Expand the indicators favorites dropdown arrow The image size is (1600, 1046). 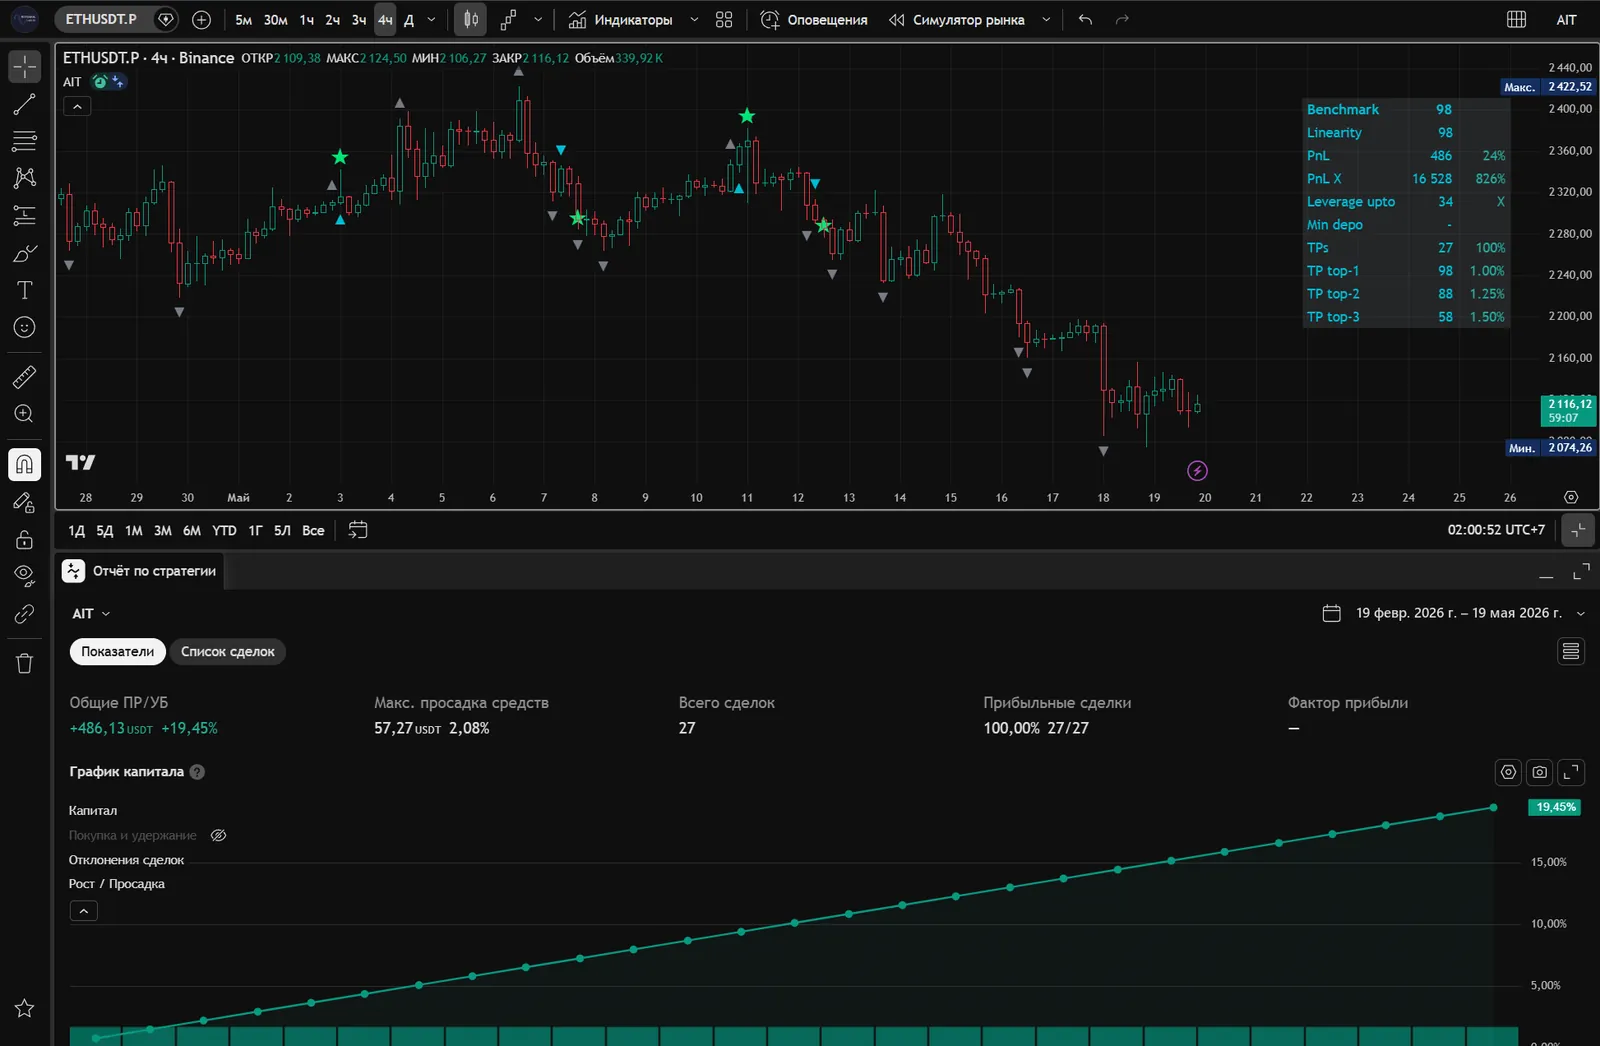[x=694, y=20]
